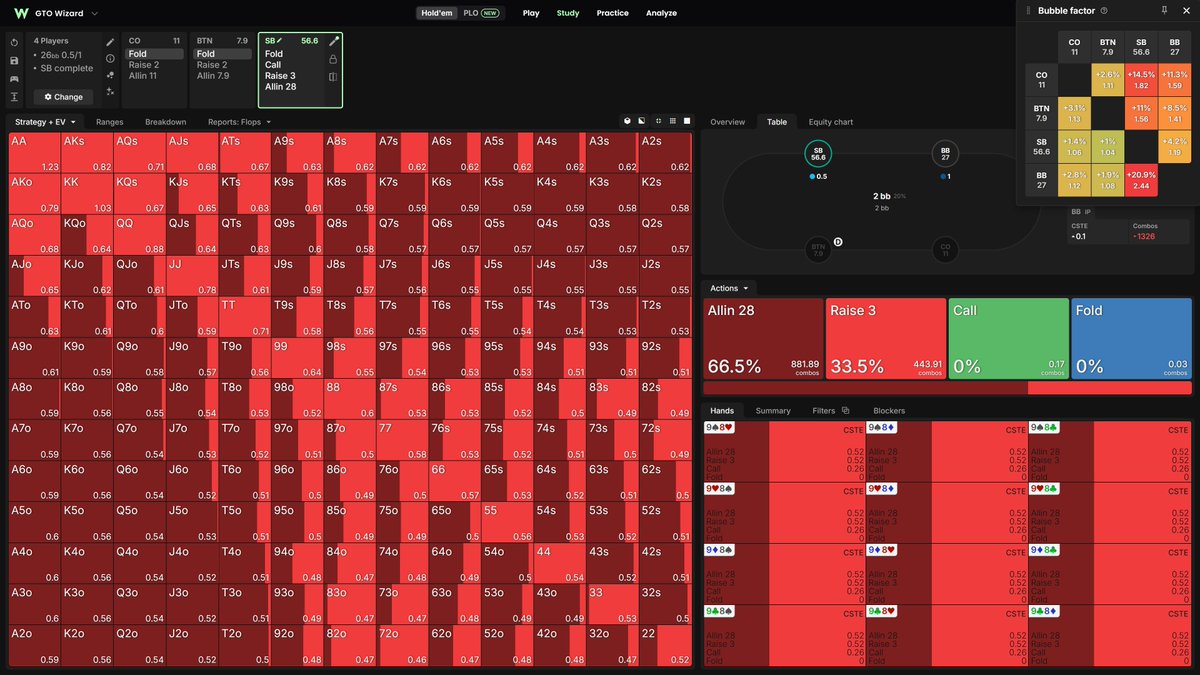
Task: Click the small pencil next to SB label
Action: (280, 41)
